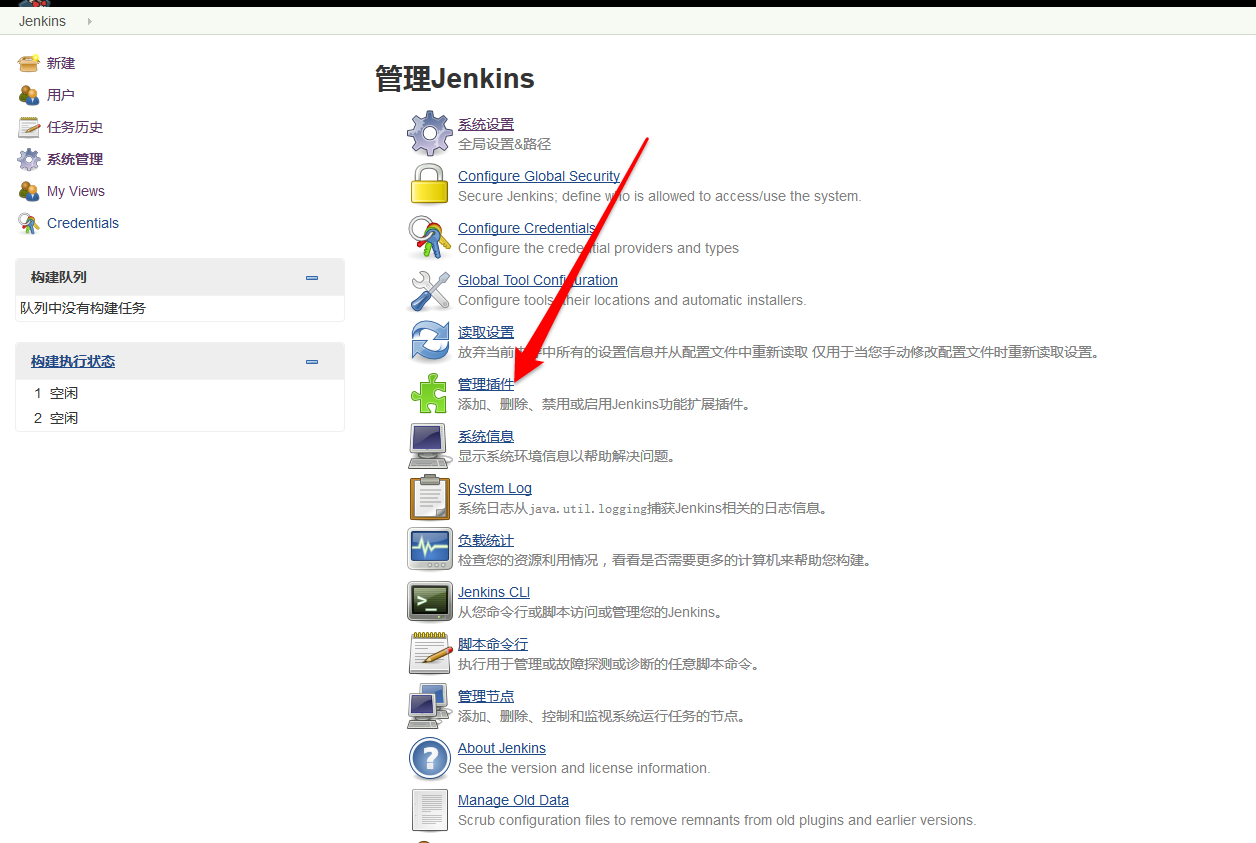The height and width of the screenshot is (843, 1256).
Task: Click the wrench icon for Global Tool Configuration
Action: 430,290
